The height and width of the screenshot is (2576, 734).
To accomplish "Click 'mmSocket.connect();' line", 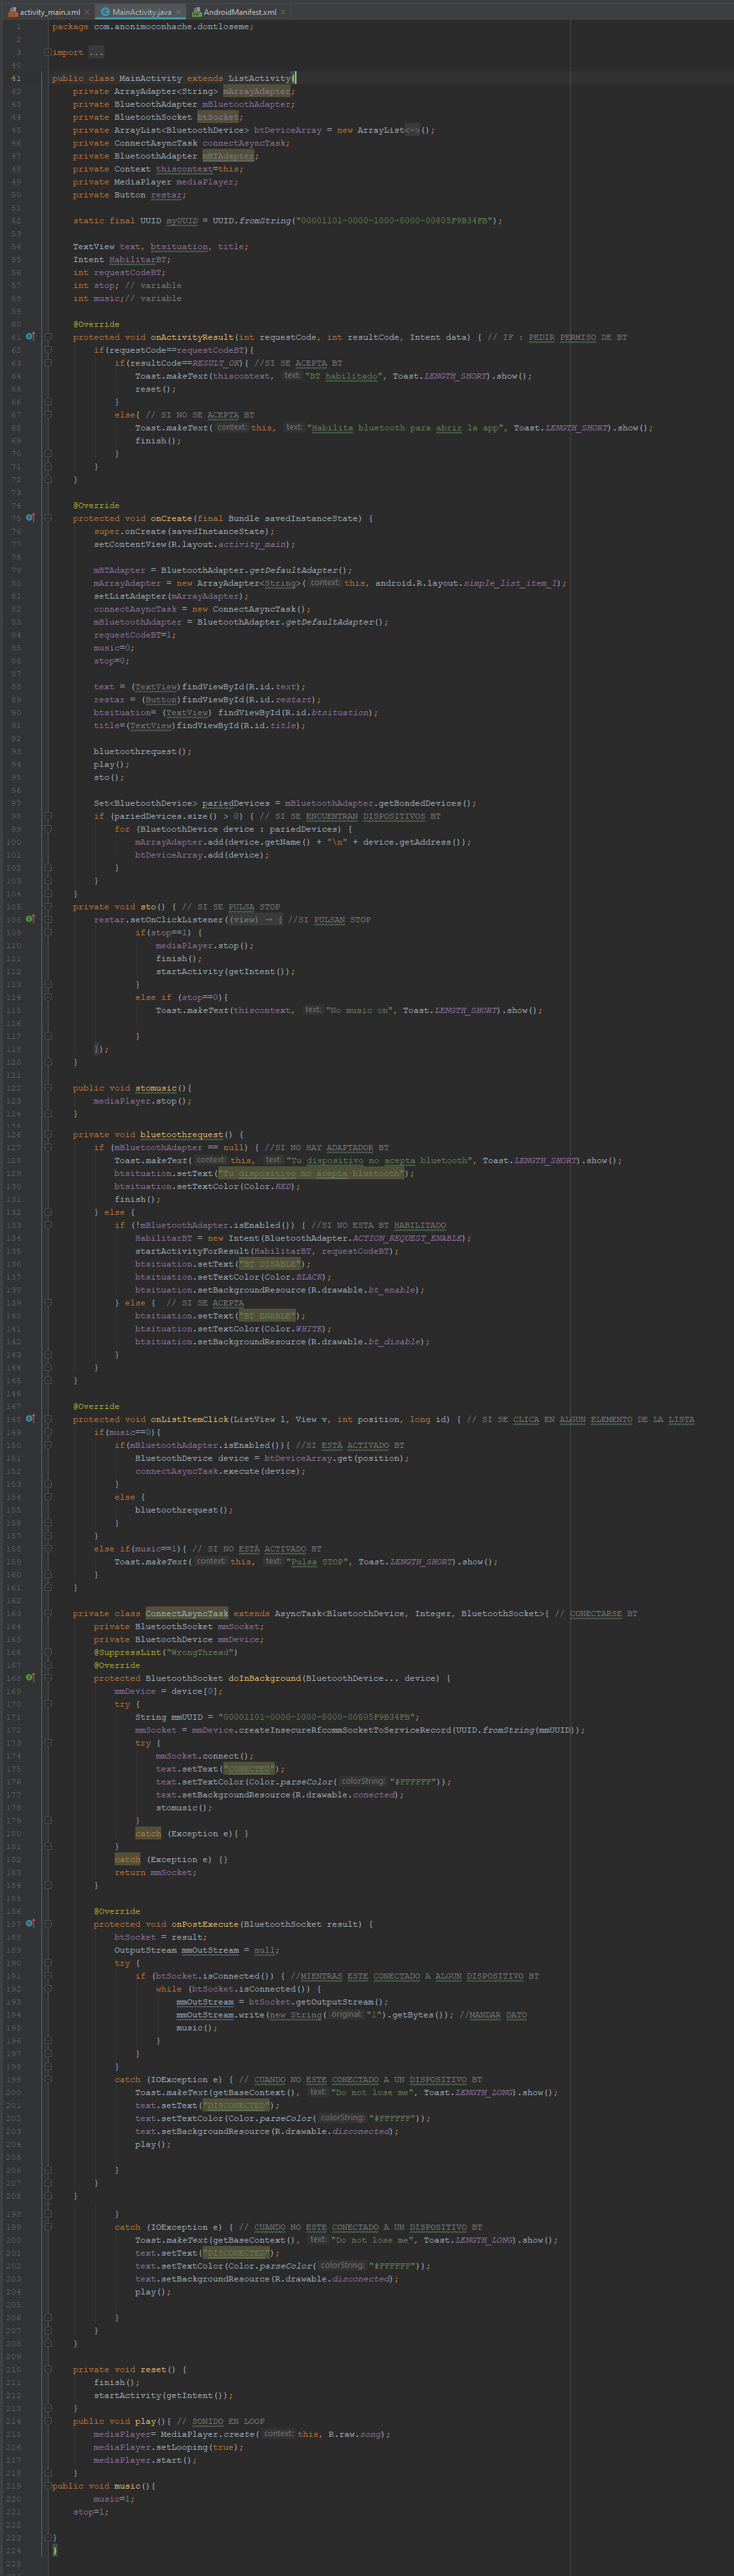I will tap(204, 1756).
